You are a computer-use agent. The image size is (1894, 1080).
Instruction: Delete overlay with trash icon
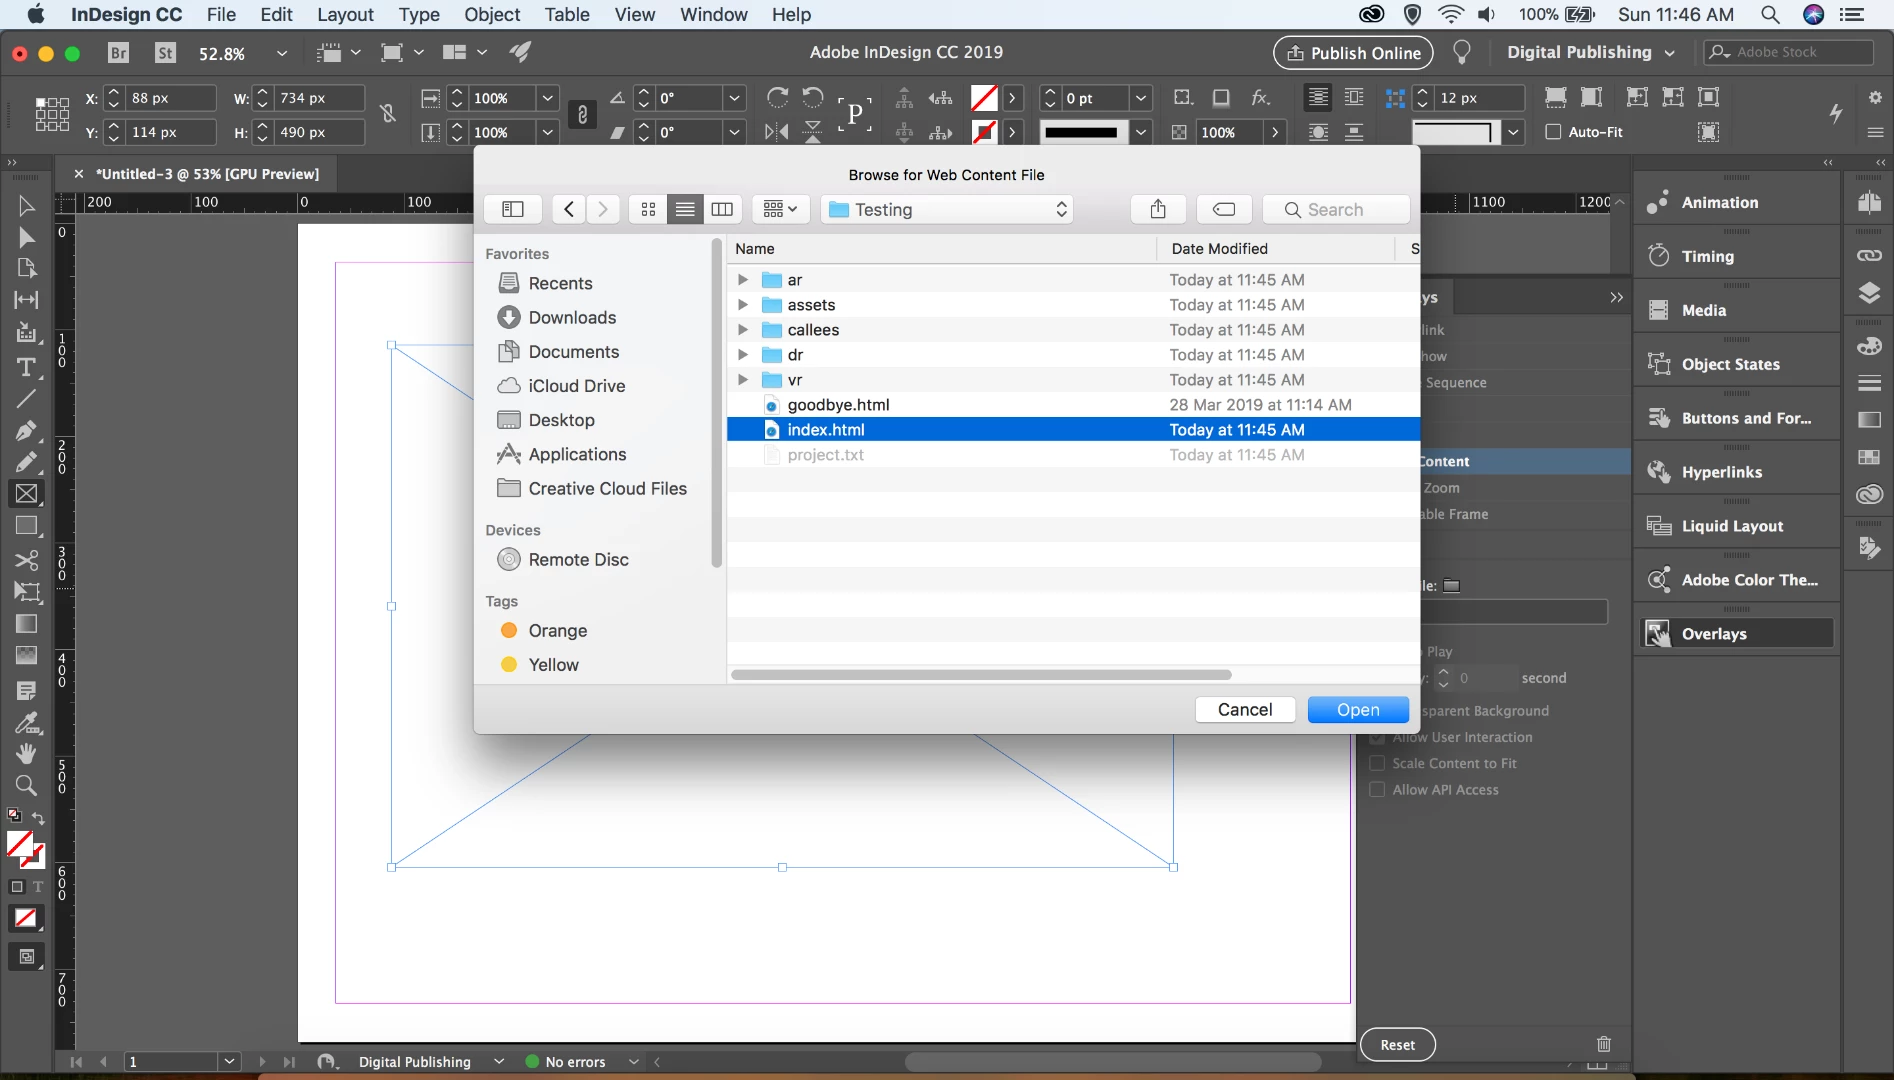point(1604,1044)
